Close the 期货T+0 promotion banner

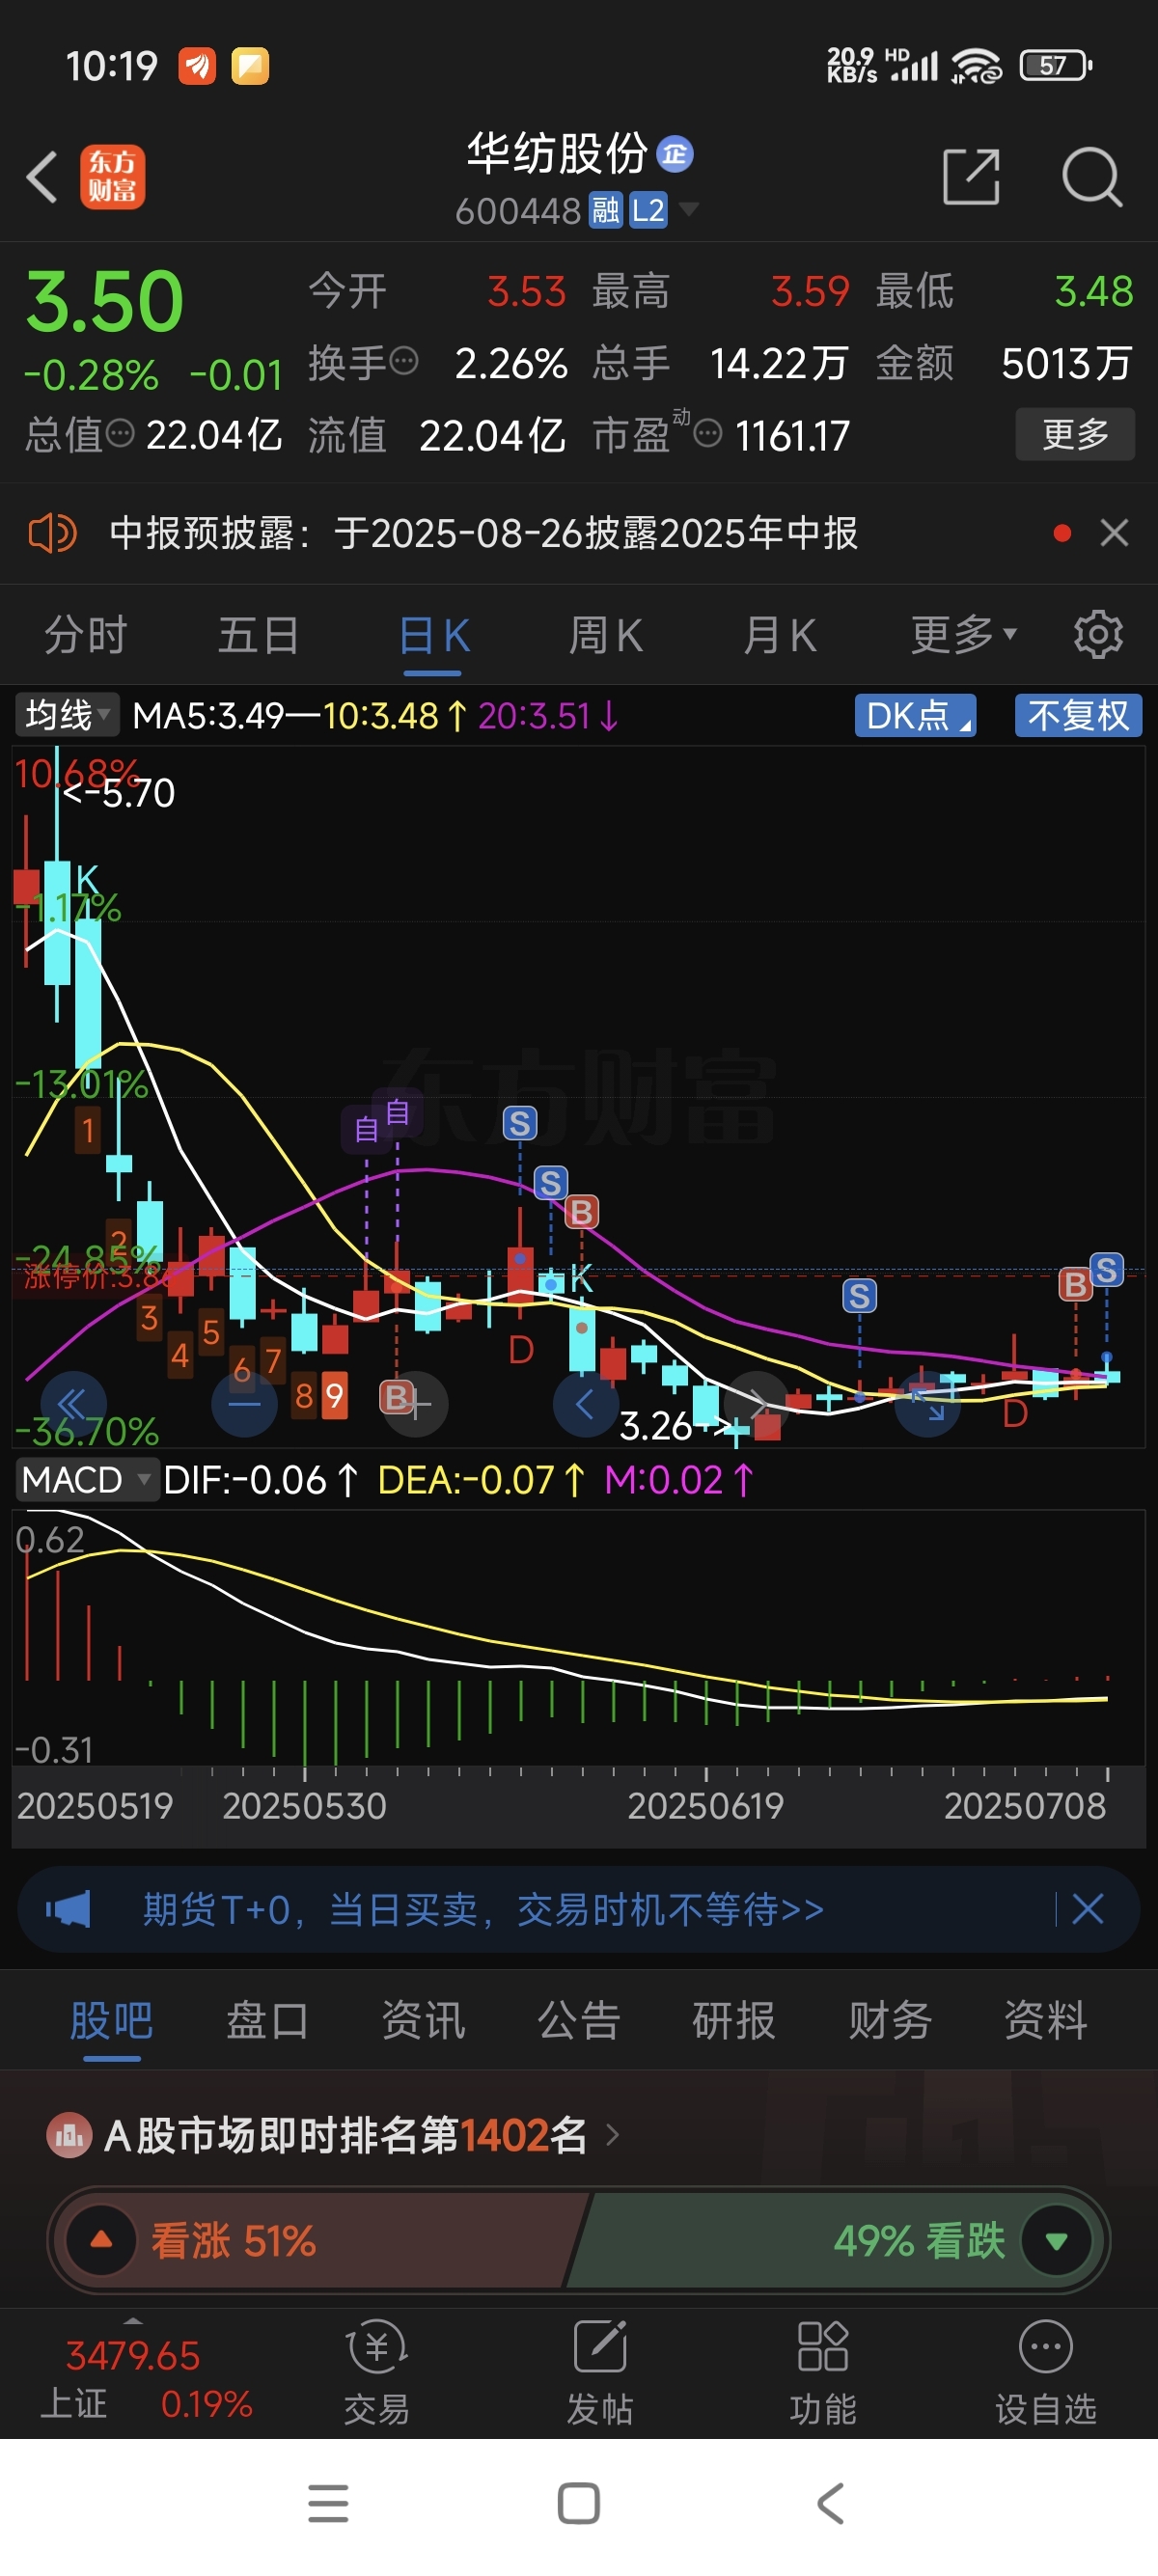click(1087, 1909)
